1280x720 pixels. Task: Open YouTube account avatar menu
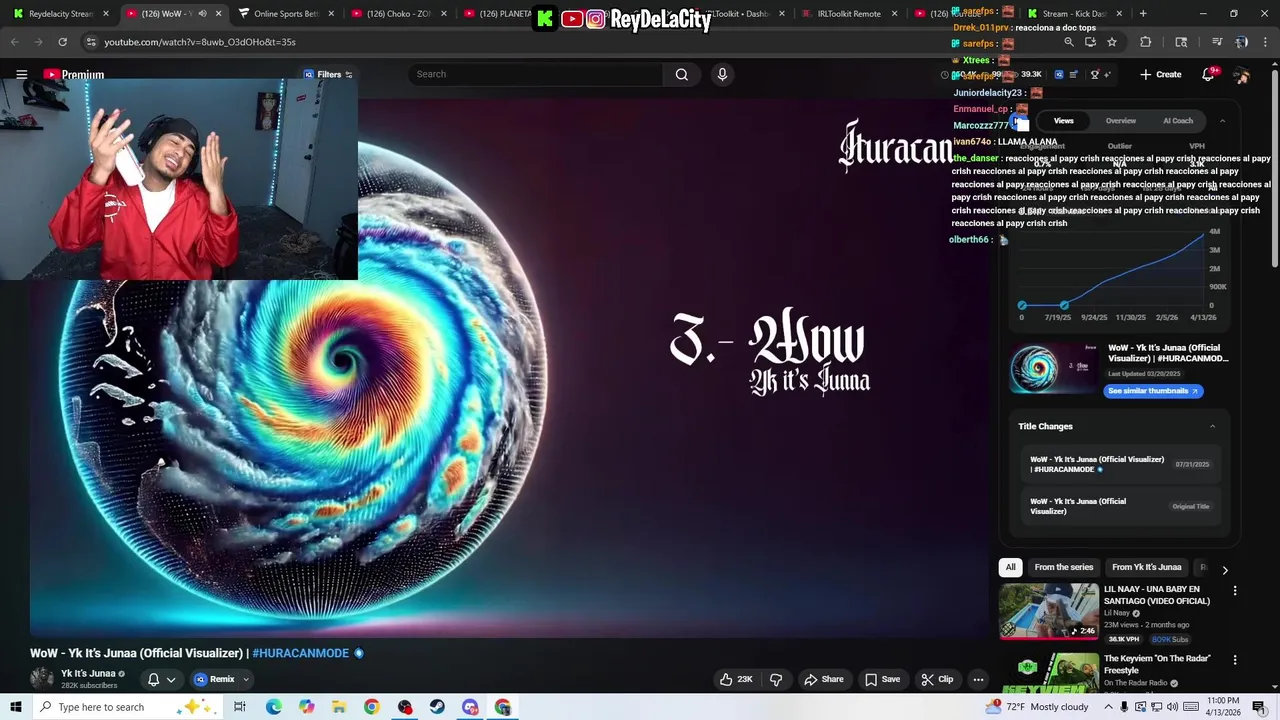click(x=1241, y=75)
